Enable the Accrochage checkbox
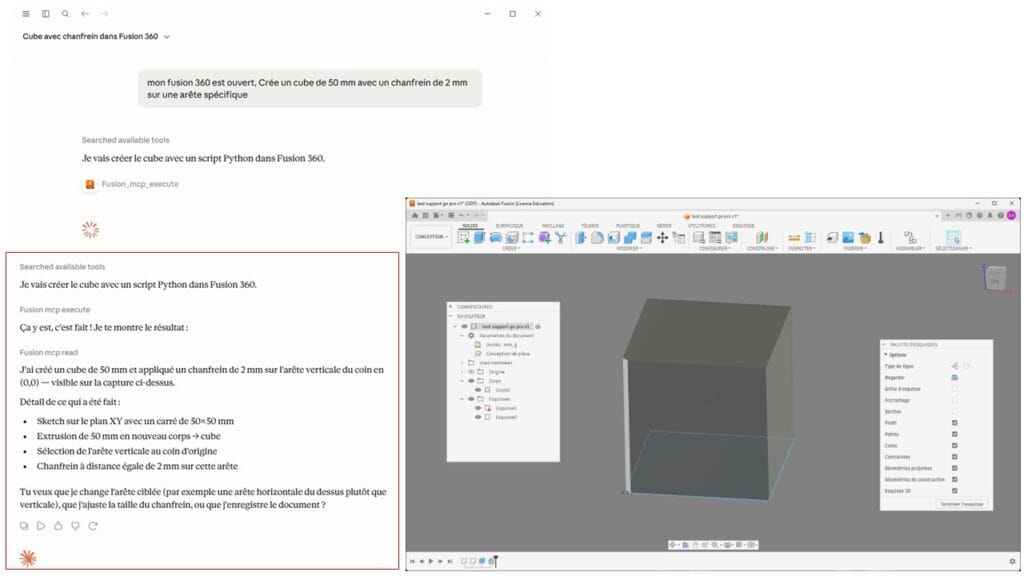 (x=955, y=400)
